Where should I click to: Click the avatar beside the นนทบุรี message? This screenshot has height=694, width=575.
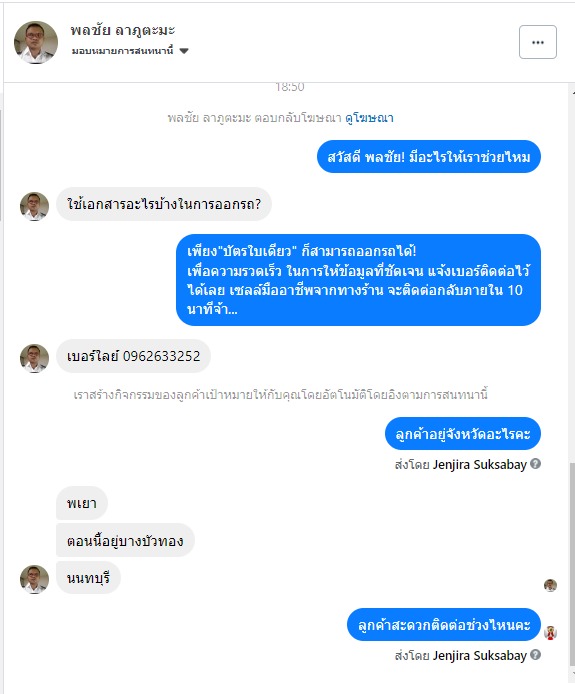[34, 579]
